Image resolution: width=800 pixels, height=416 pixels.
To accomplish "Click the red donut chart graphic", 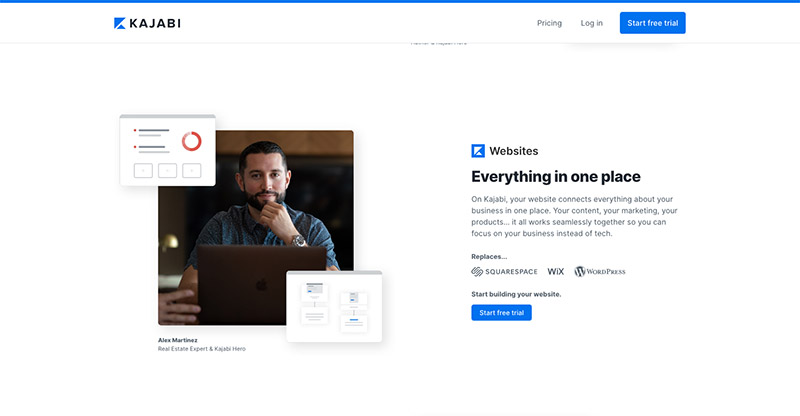I will click(x=192, y=141).
